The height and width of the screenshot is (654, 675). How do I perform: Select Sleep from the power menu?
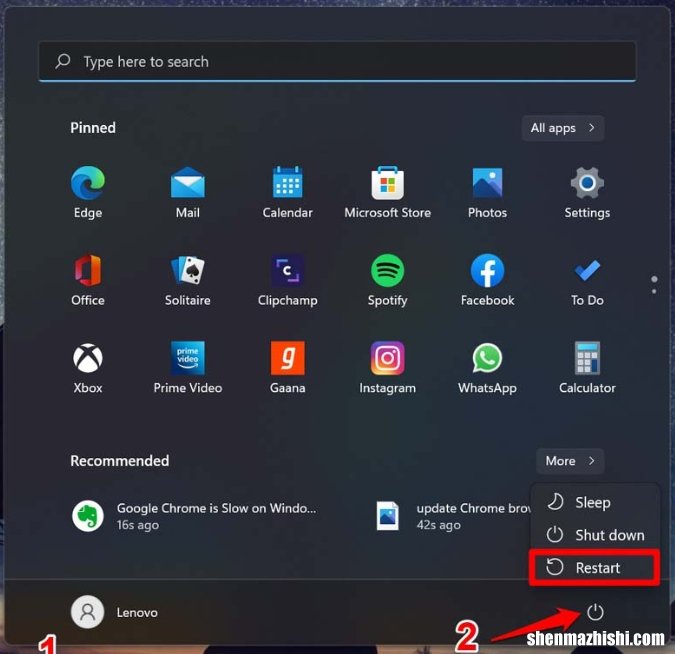pos(595,502)
